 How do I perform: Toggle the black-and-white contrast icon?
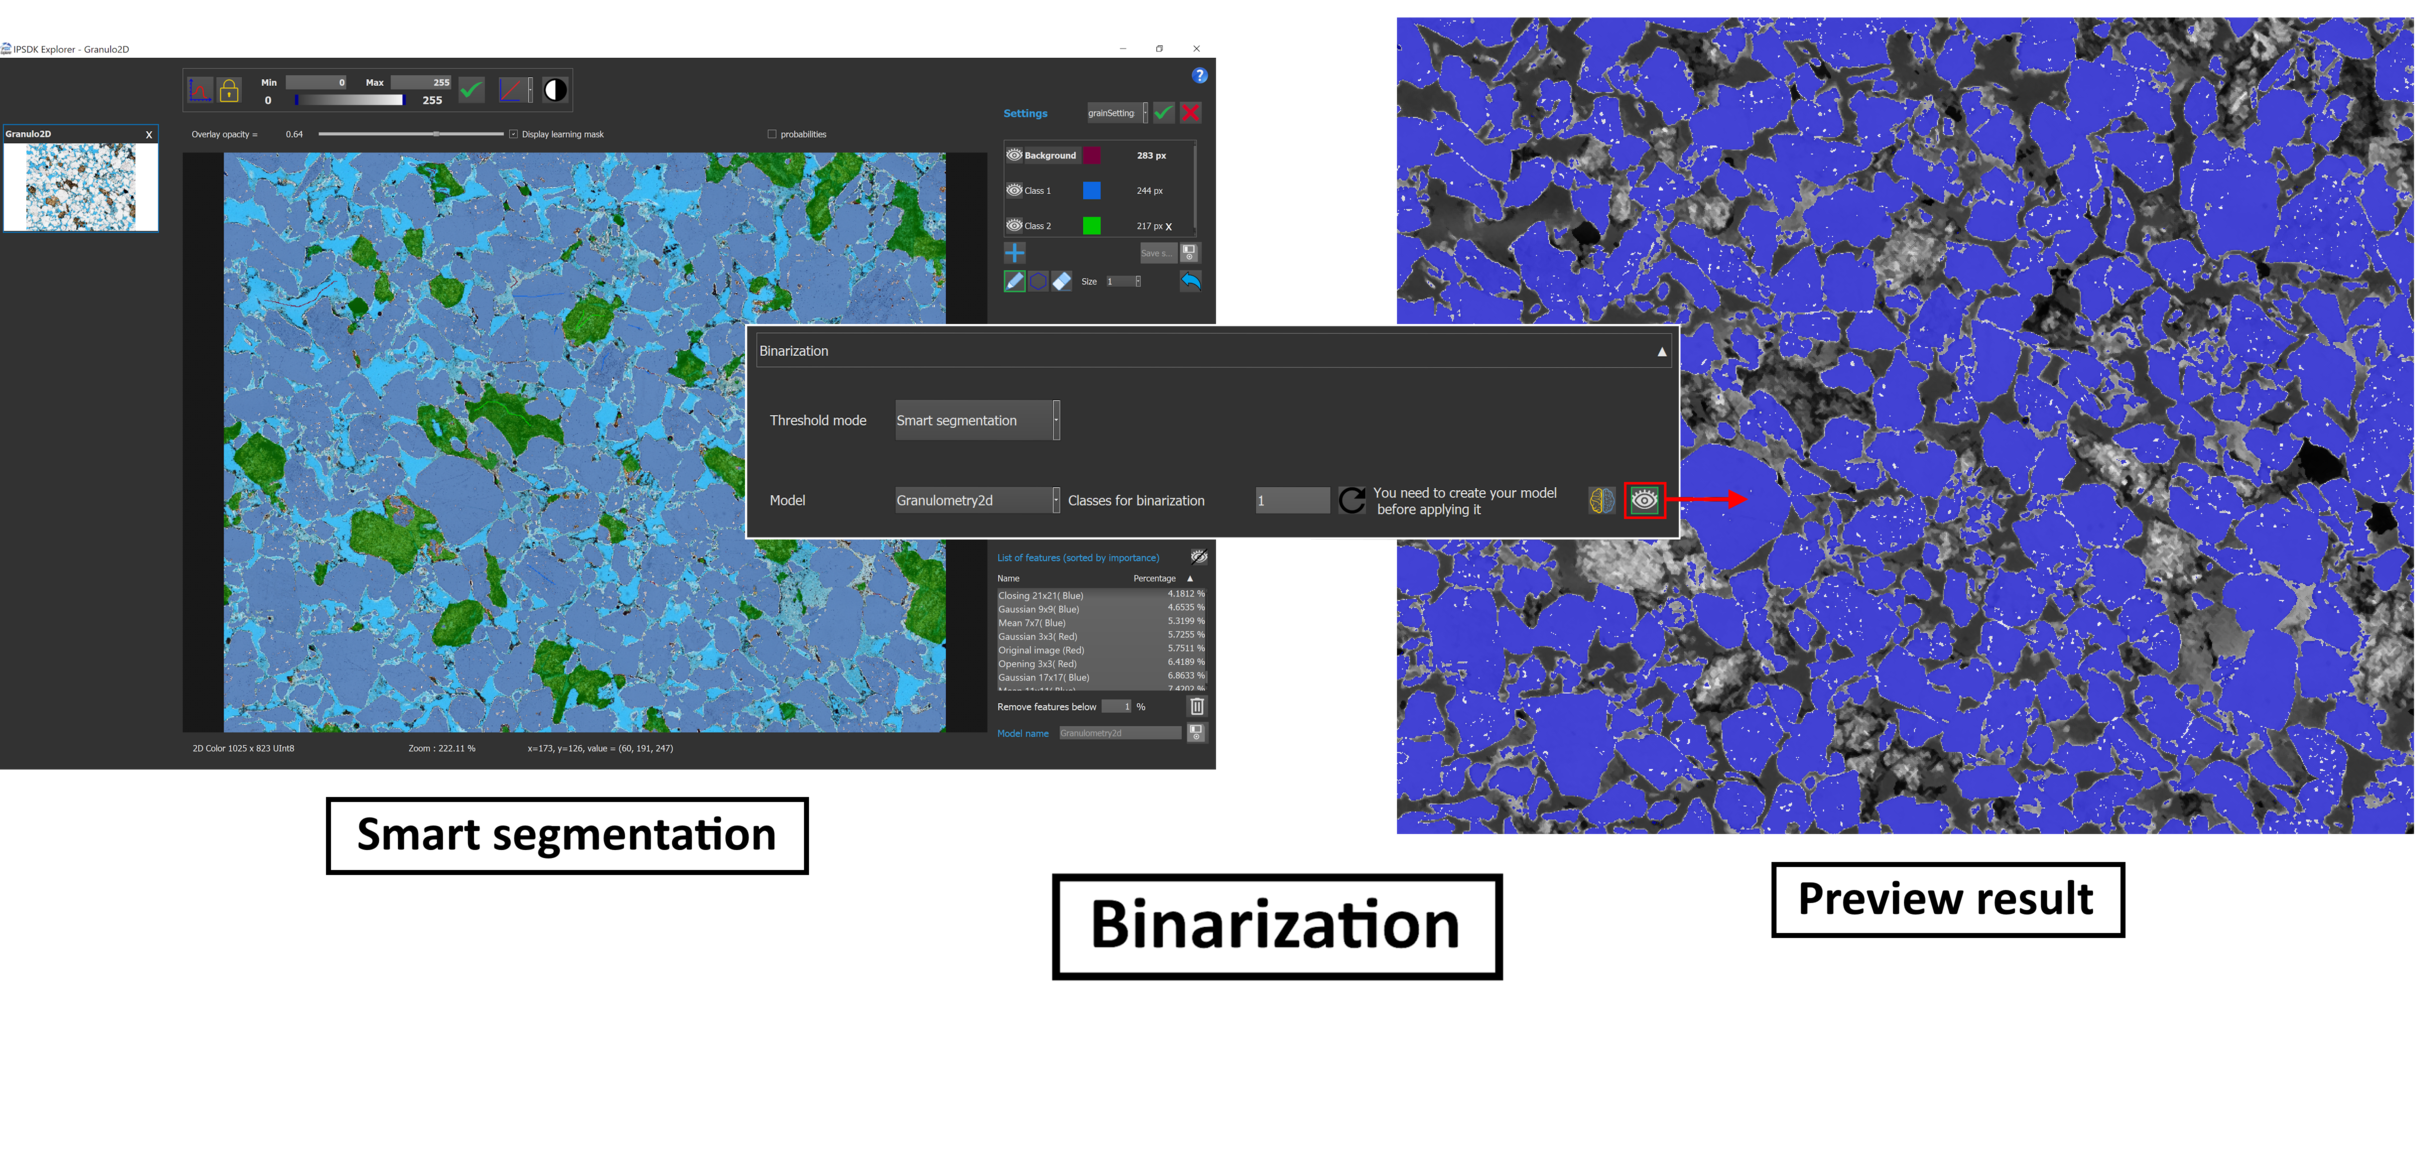[x=555, y=90]
